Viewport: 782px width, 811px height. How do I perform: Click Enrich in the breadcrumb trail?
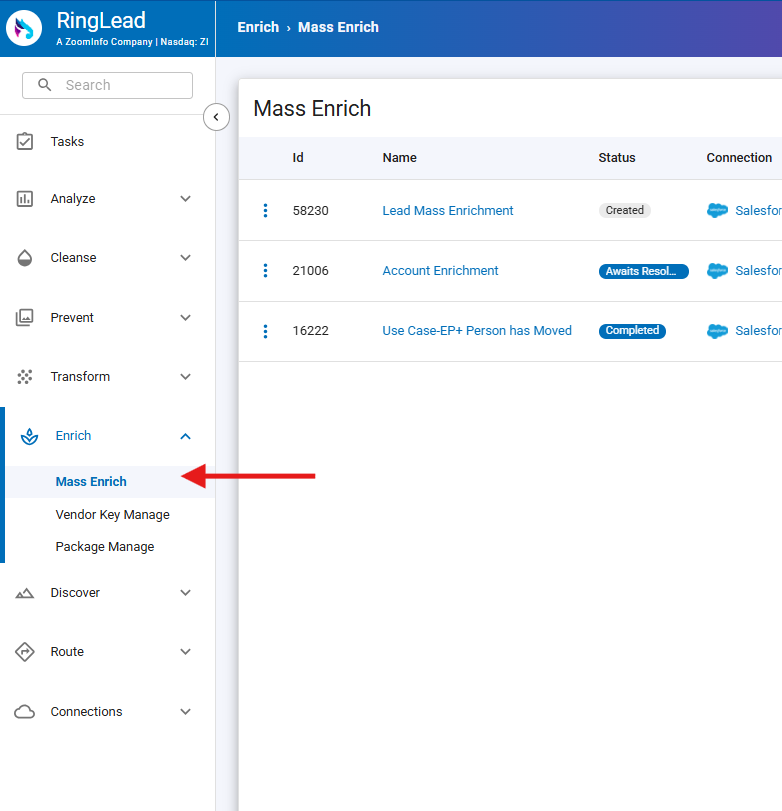pyautogui.click(x=258, y=27)
